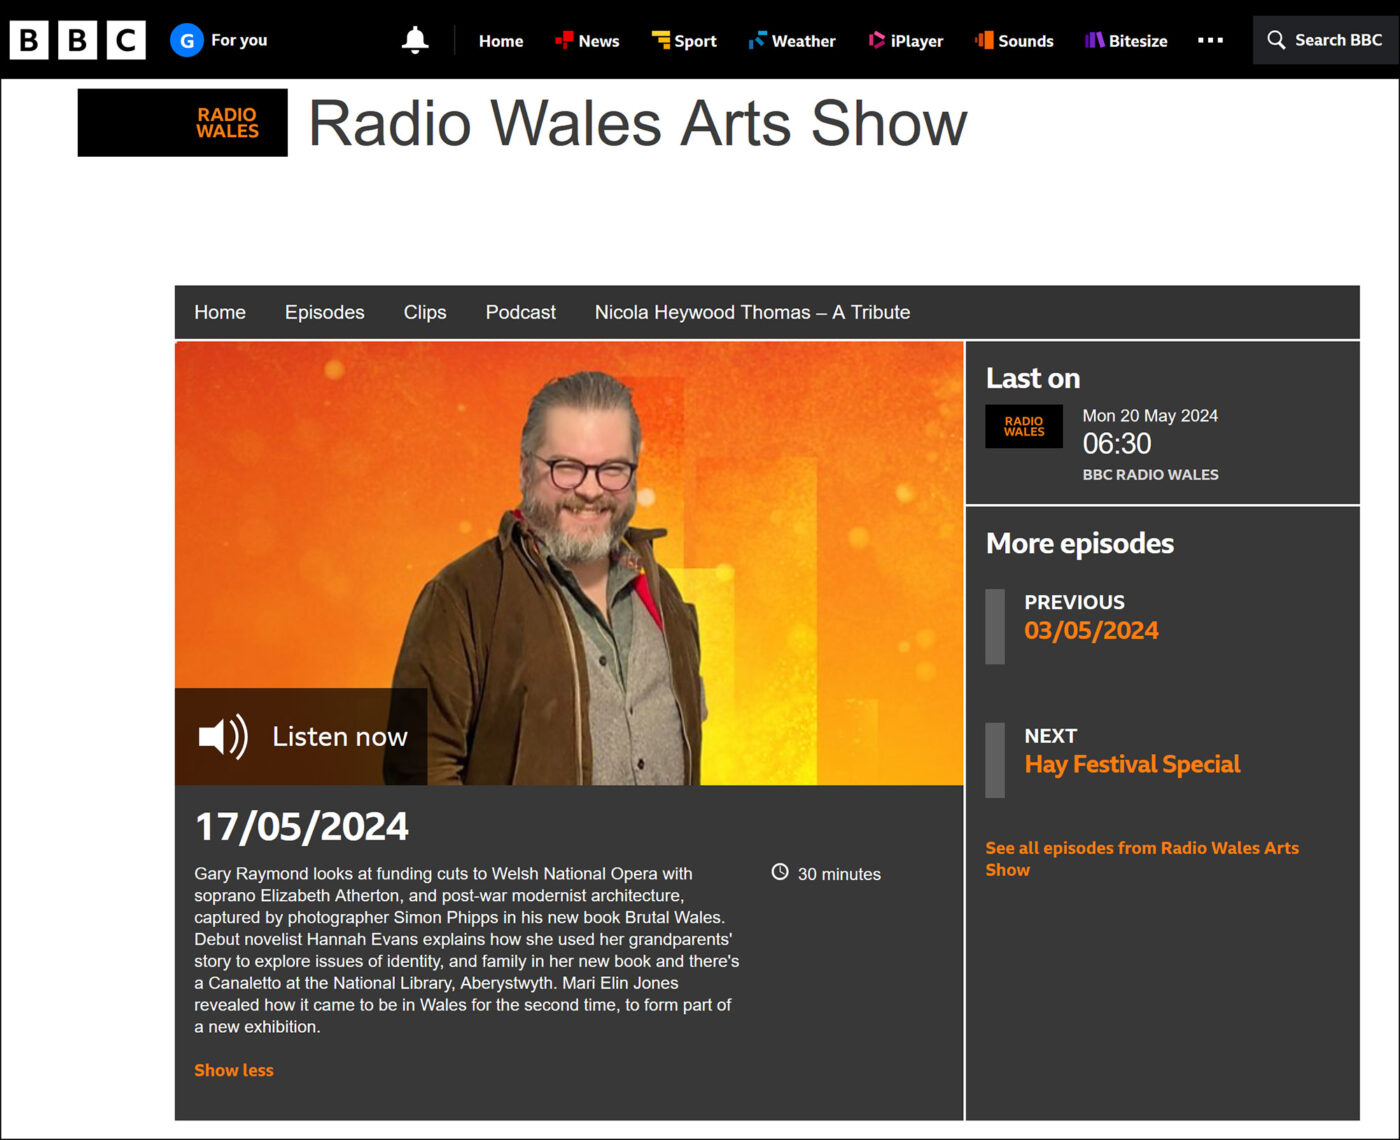
Task: Open Nicola Heywood Thomas – A Tribute
Action: point(752,312)
